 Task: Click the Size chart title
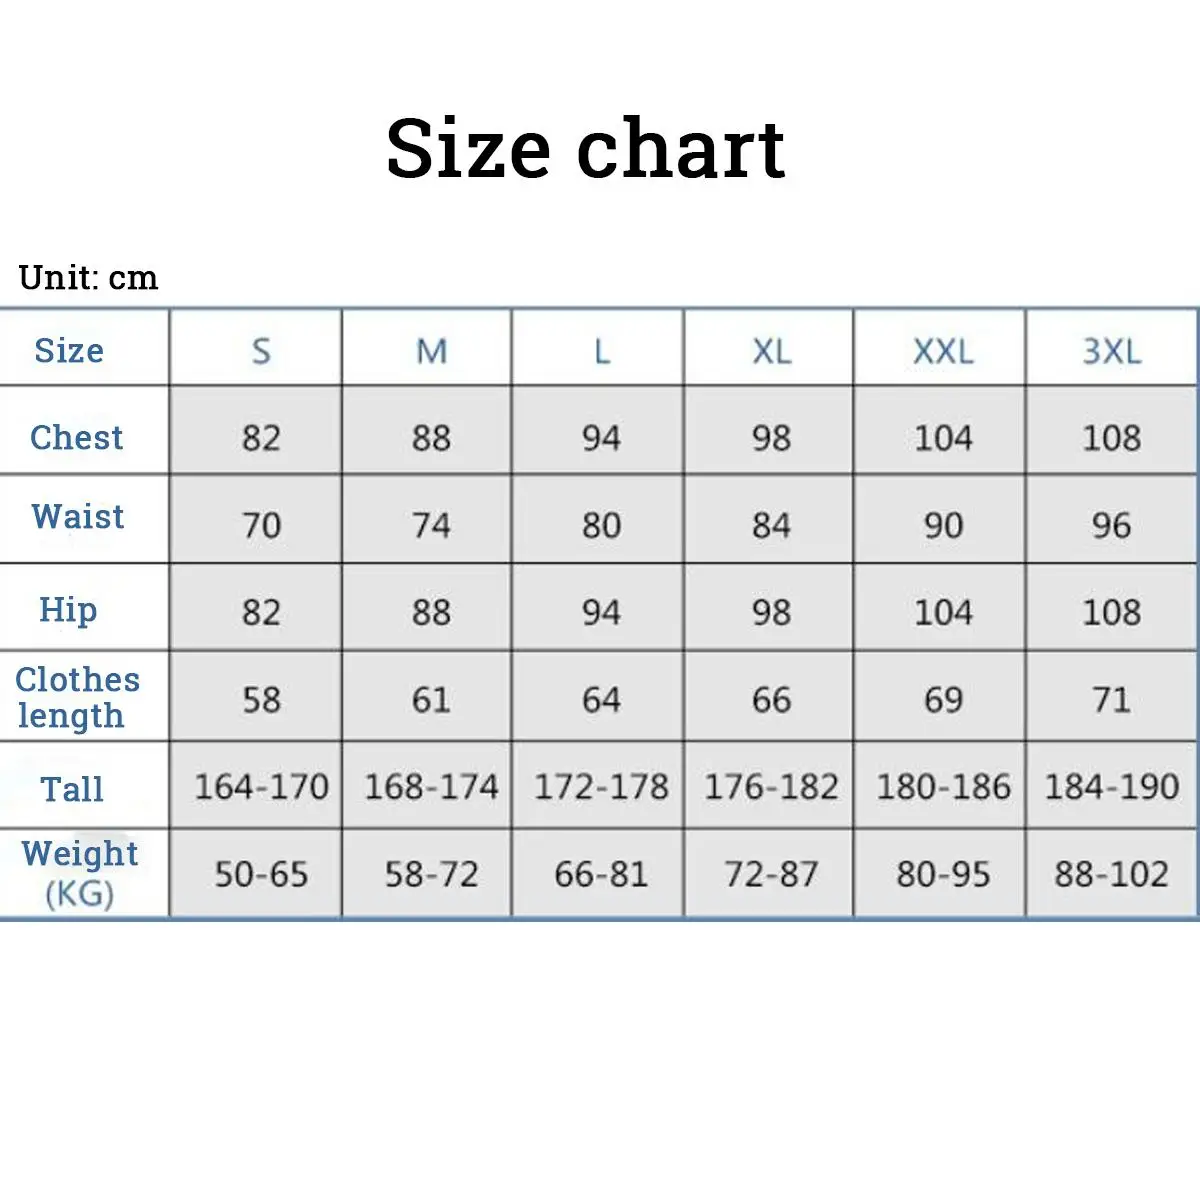pyautogui.click(x=585, y=148)
